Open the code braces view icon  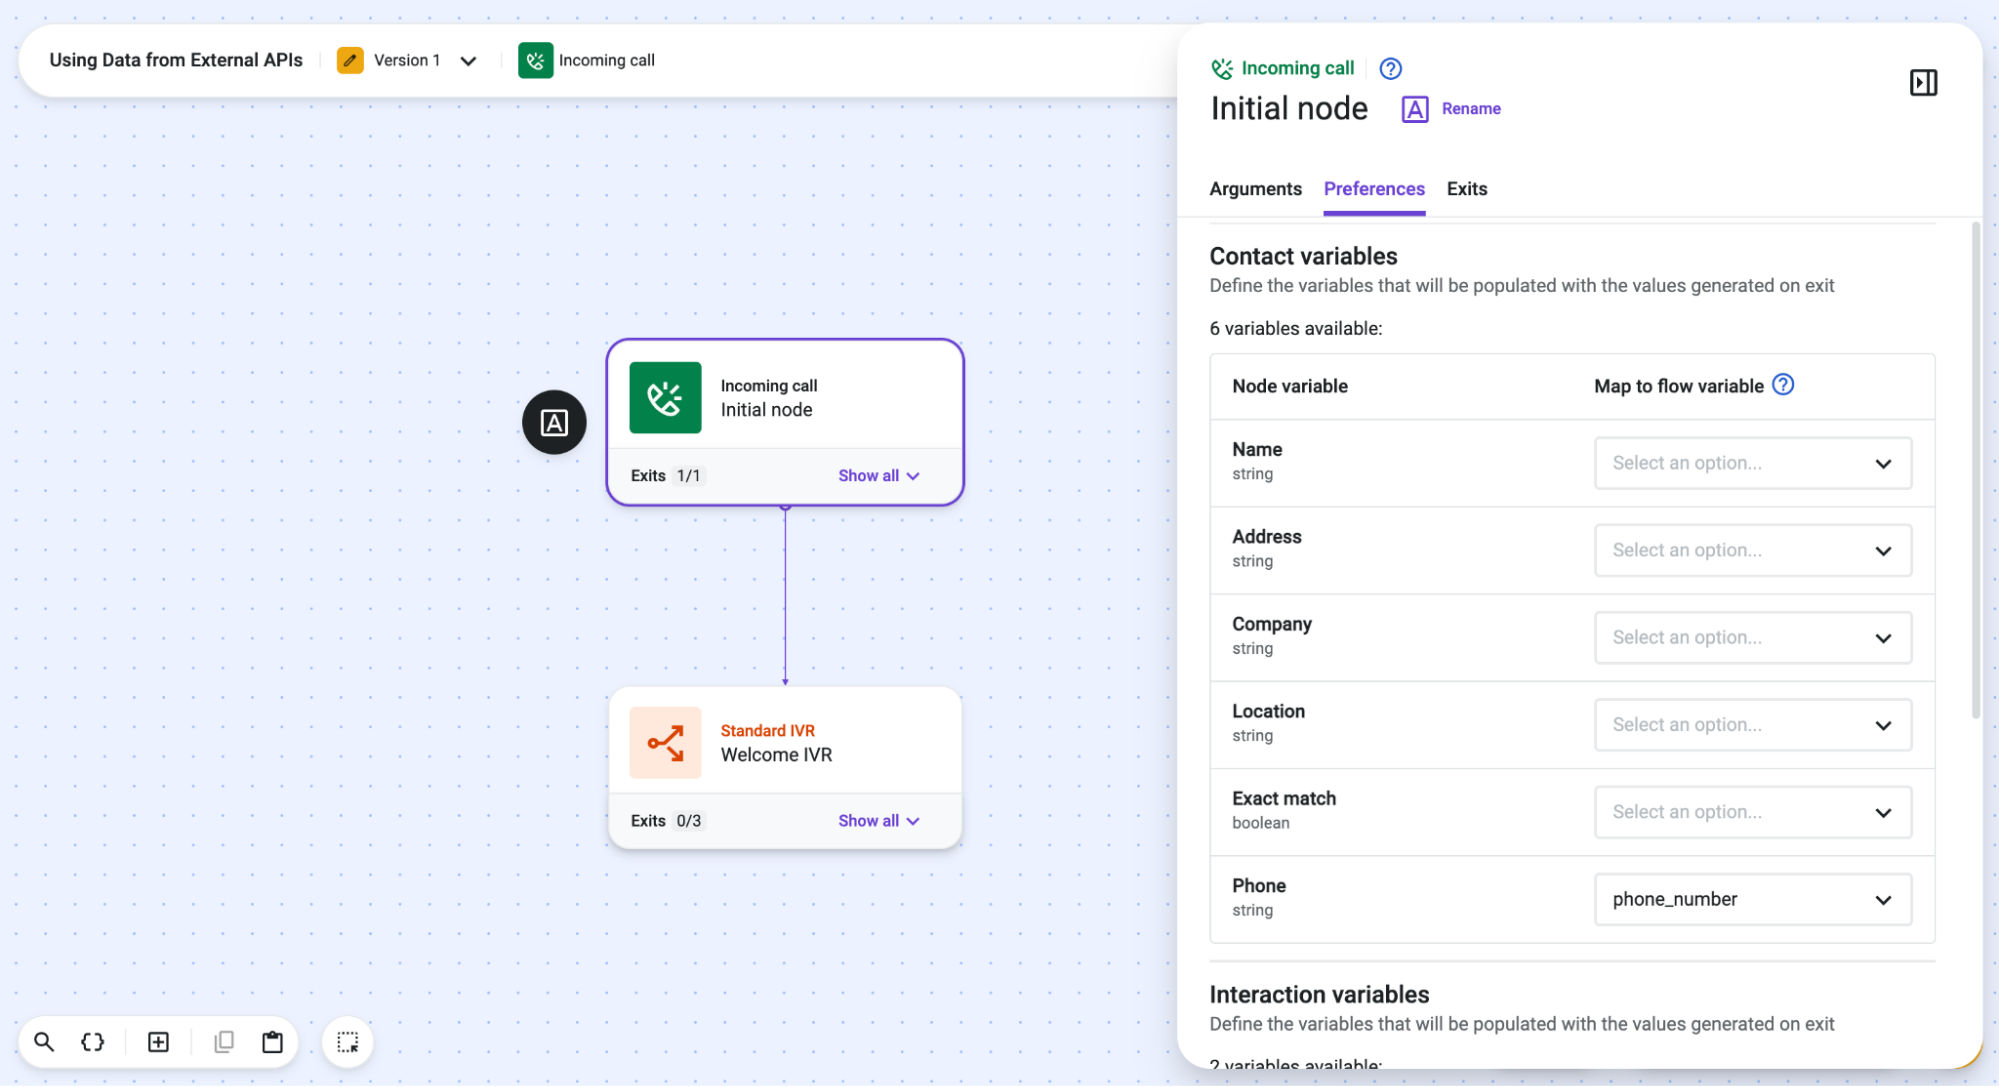pos(93,1042)
